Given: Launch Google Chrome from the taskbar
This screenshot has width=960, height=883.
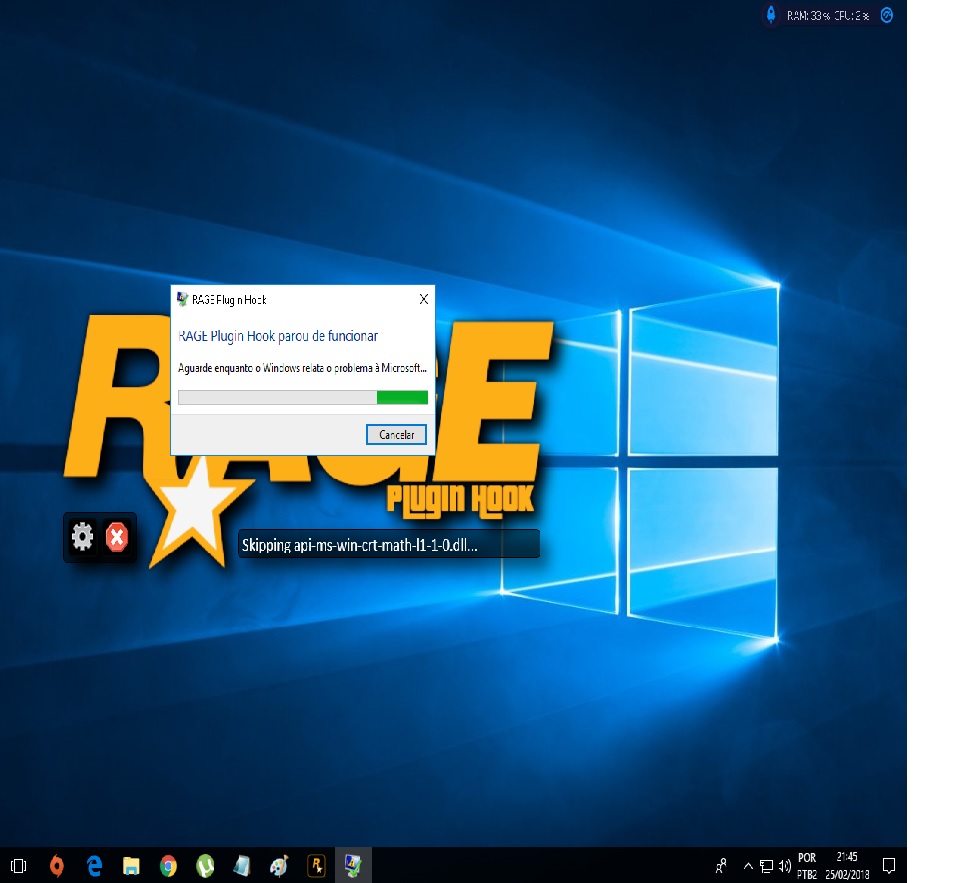Looking at the screenshot, I should point(168,865).
